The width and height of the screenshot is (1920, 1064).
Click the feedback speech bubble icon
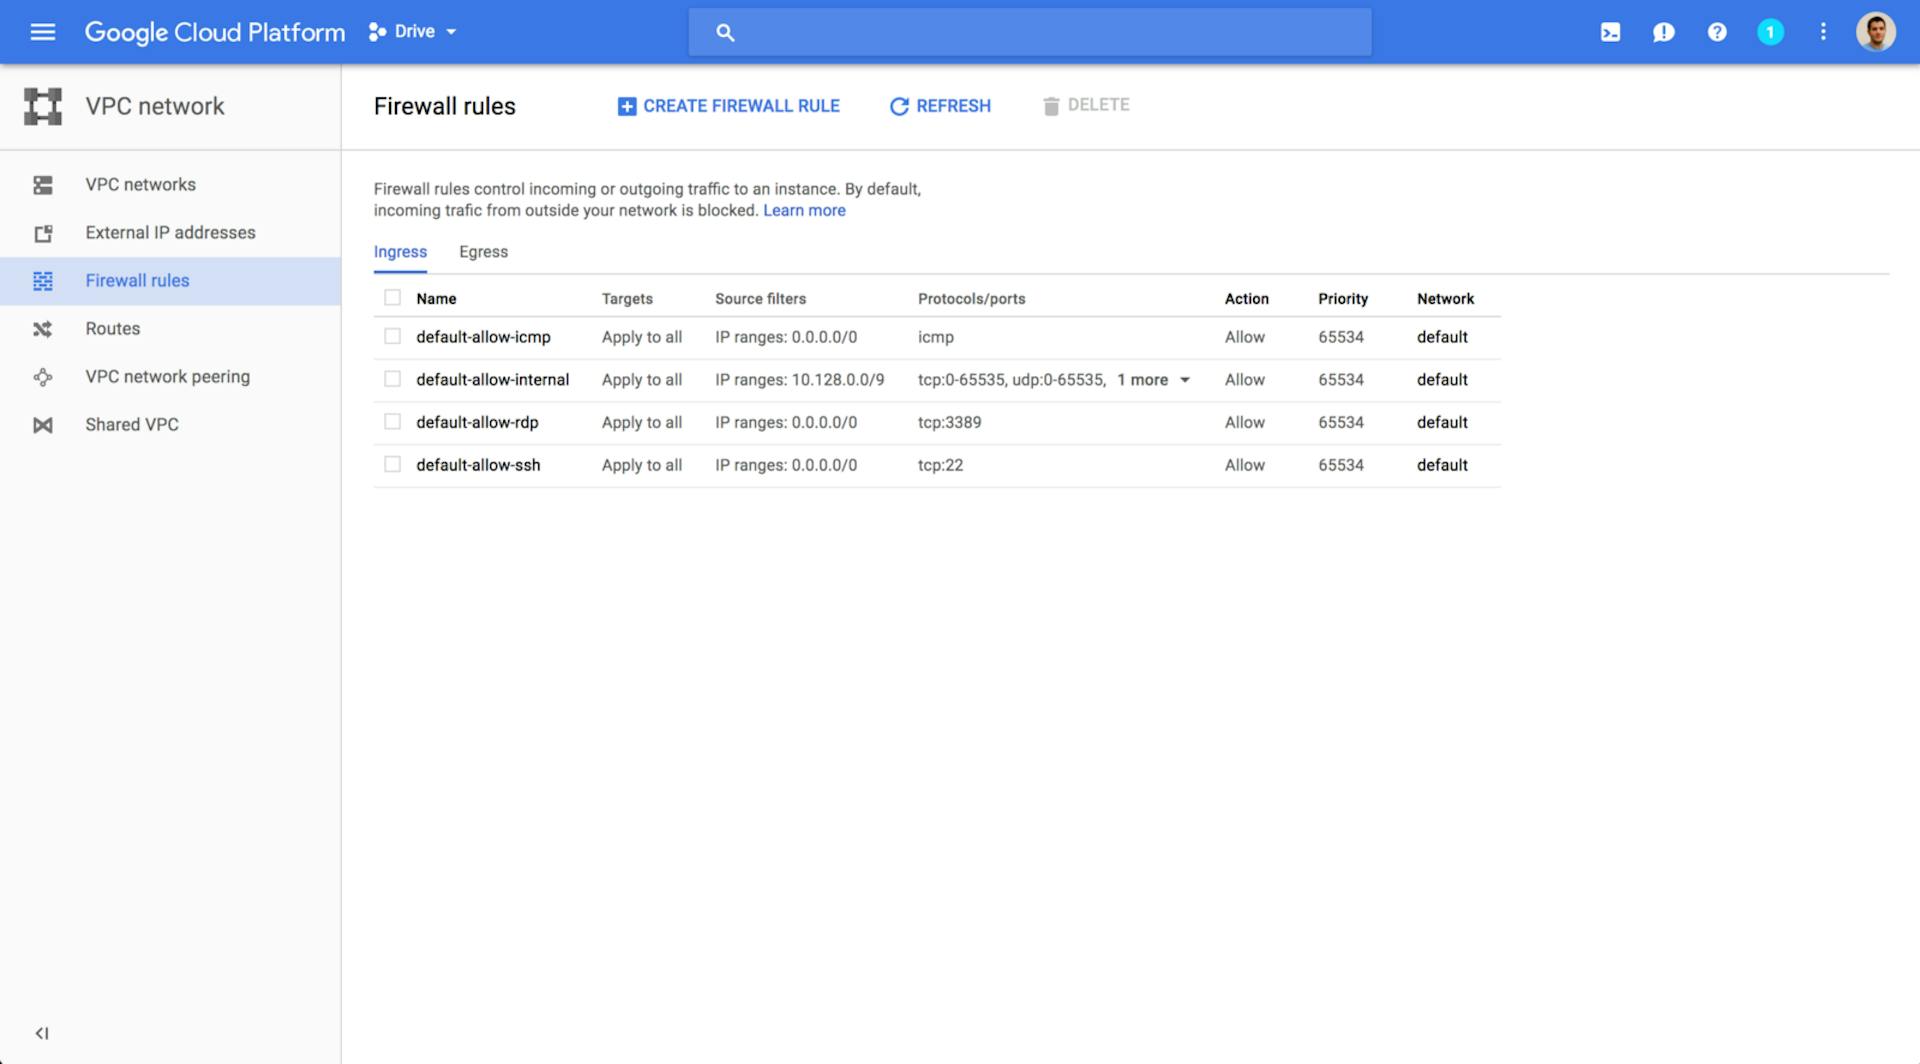[1663, 31]
